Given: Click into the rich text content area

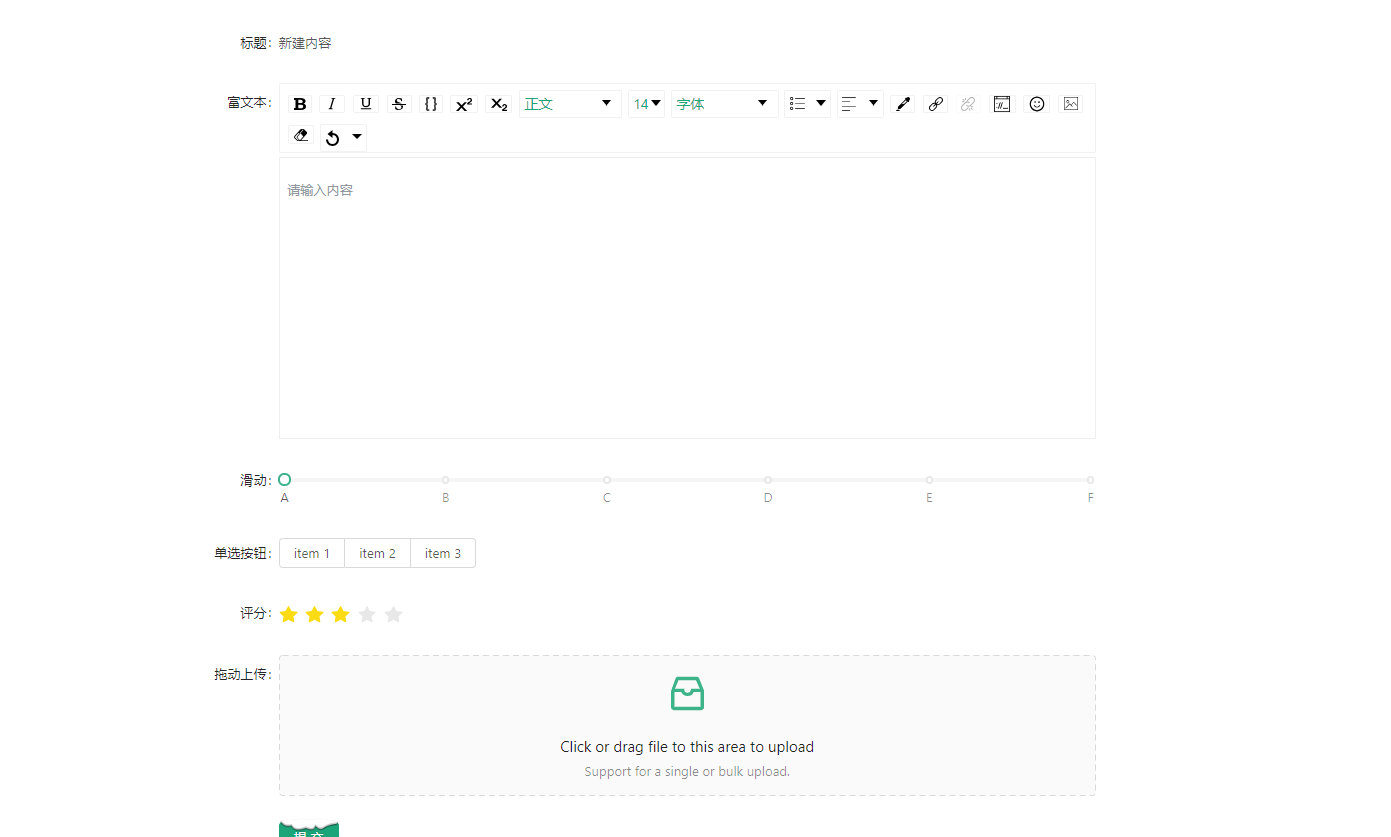Looking at the screenshot, I should (687, 298).
